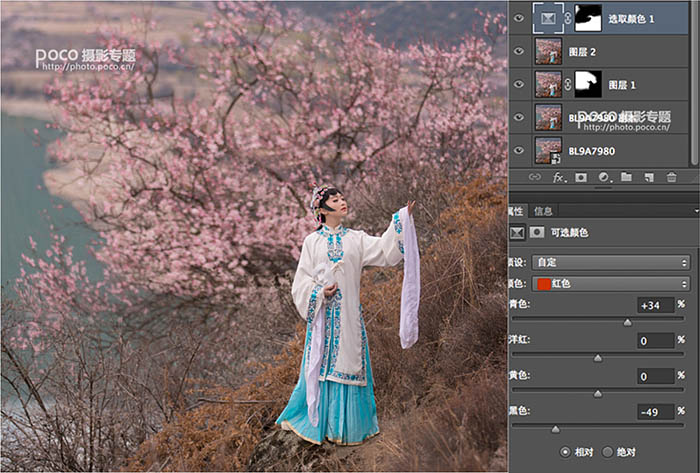700x473 pixels.
Task: Click the 黑色 (Black) value field -49
Action: pos(655,412)
